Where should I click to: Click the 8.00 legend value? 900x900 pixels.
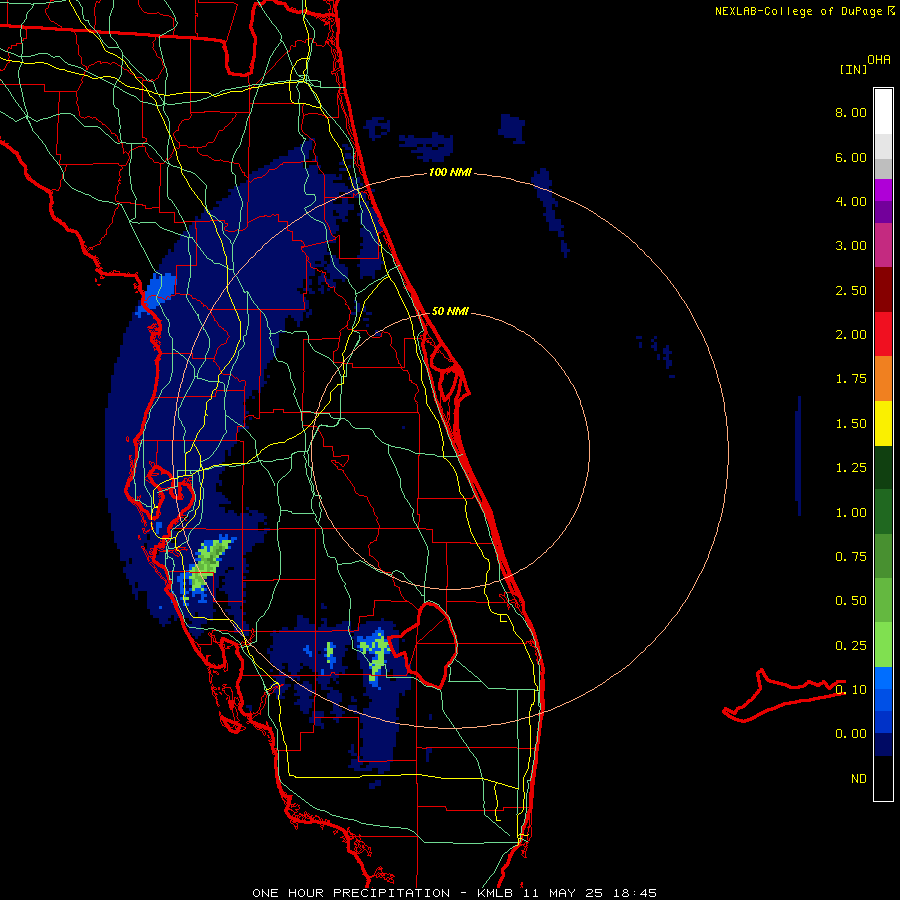click(851, 112)
